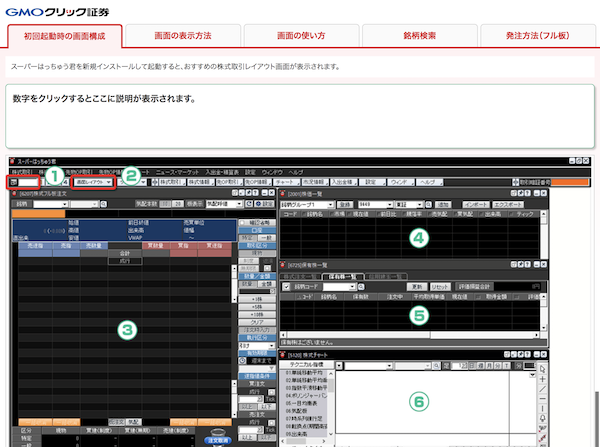Open the 画面の表示方法 tab
This screenshot has width=600, height=447.
(183, 36)
